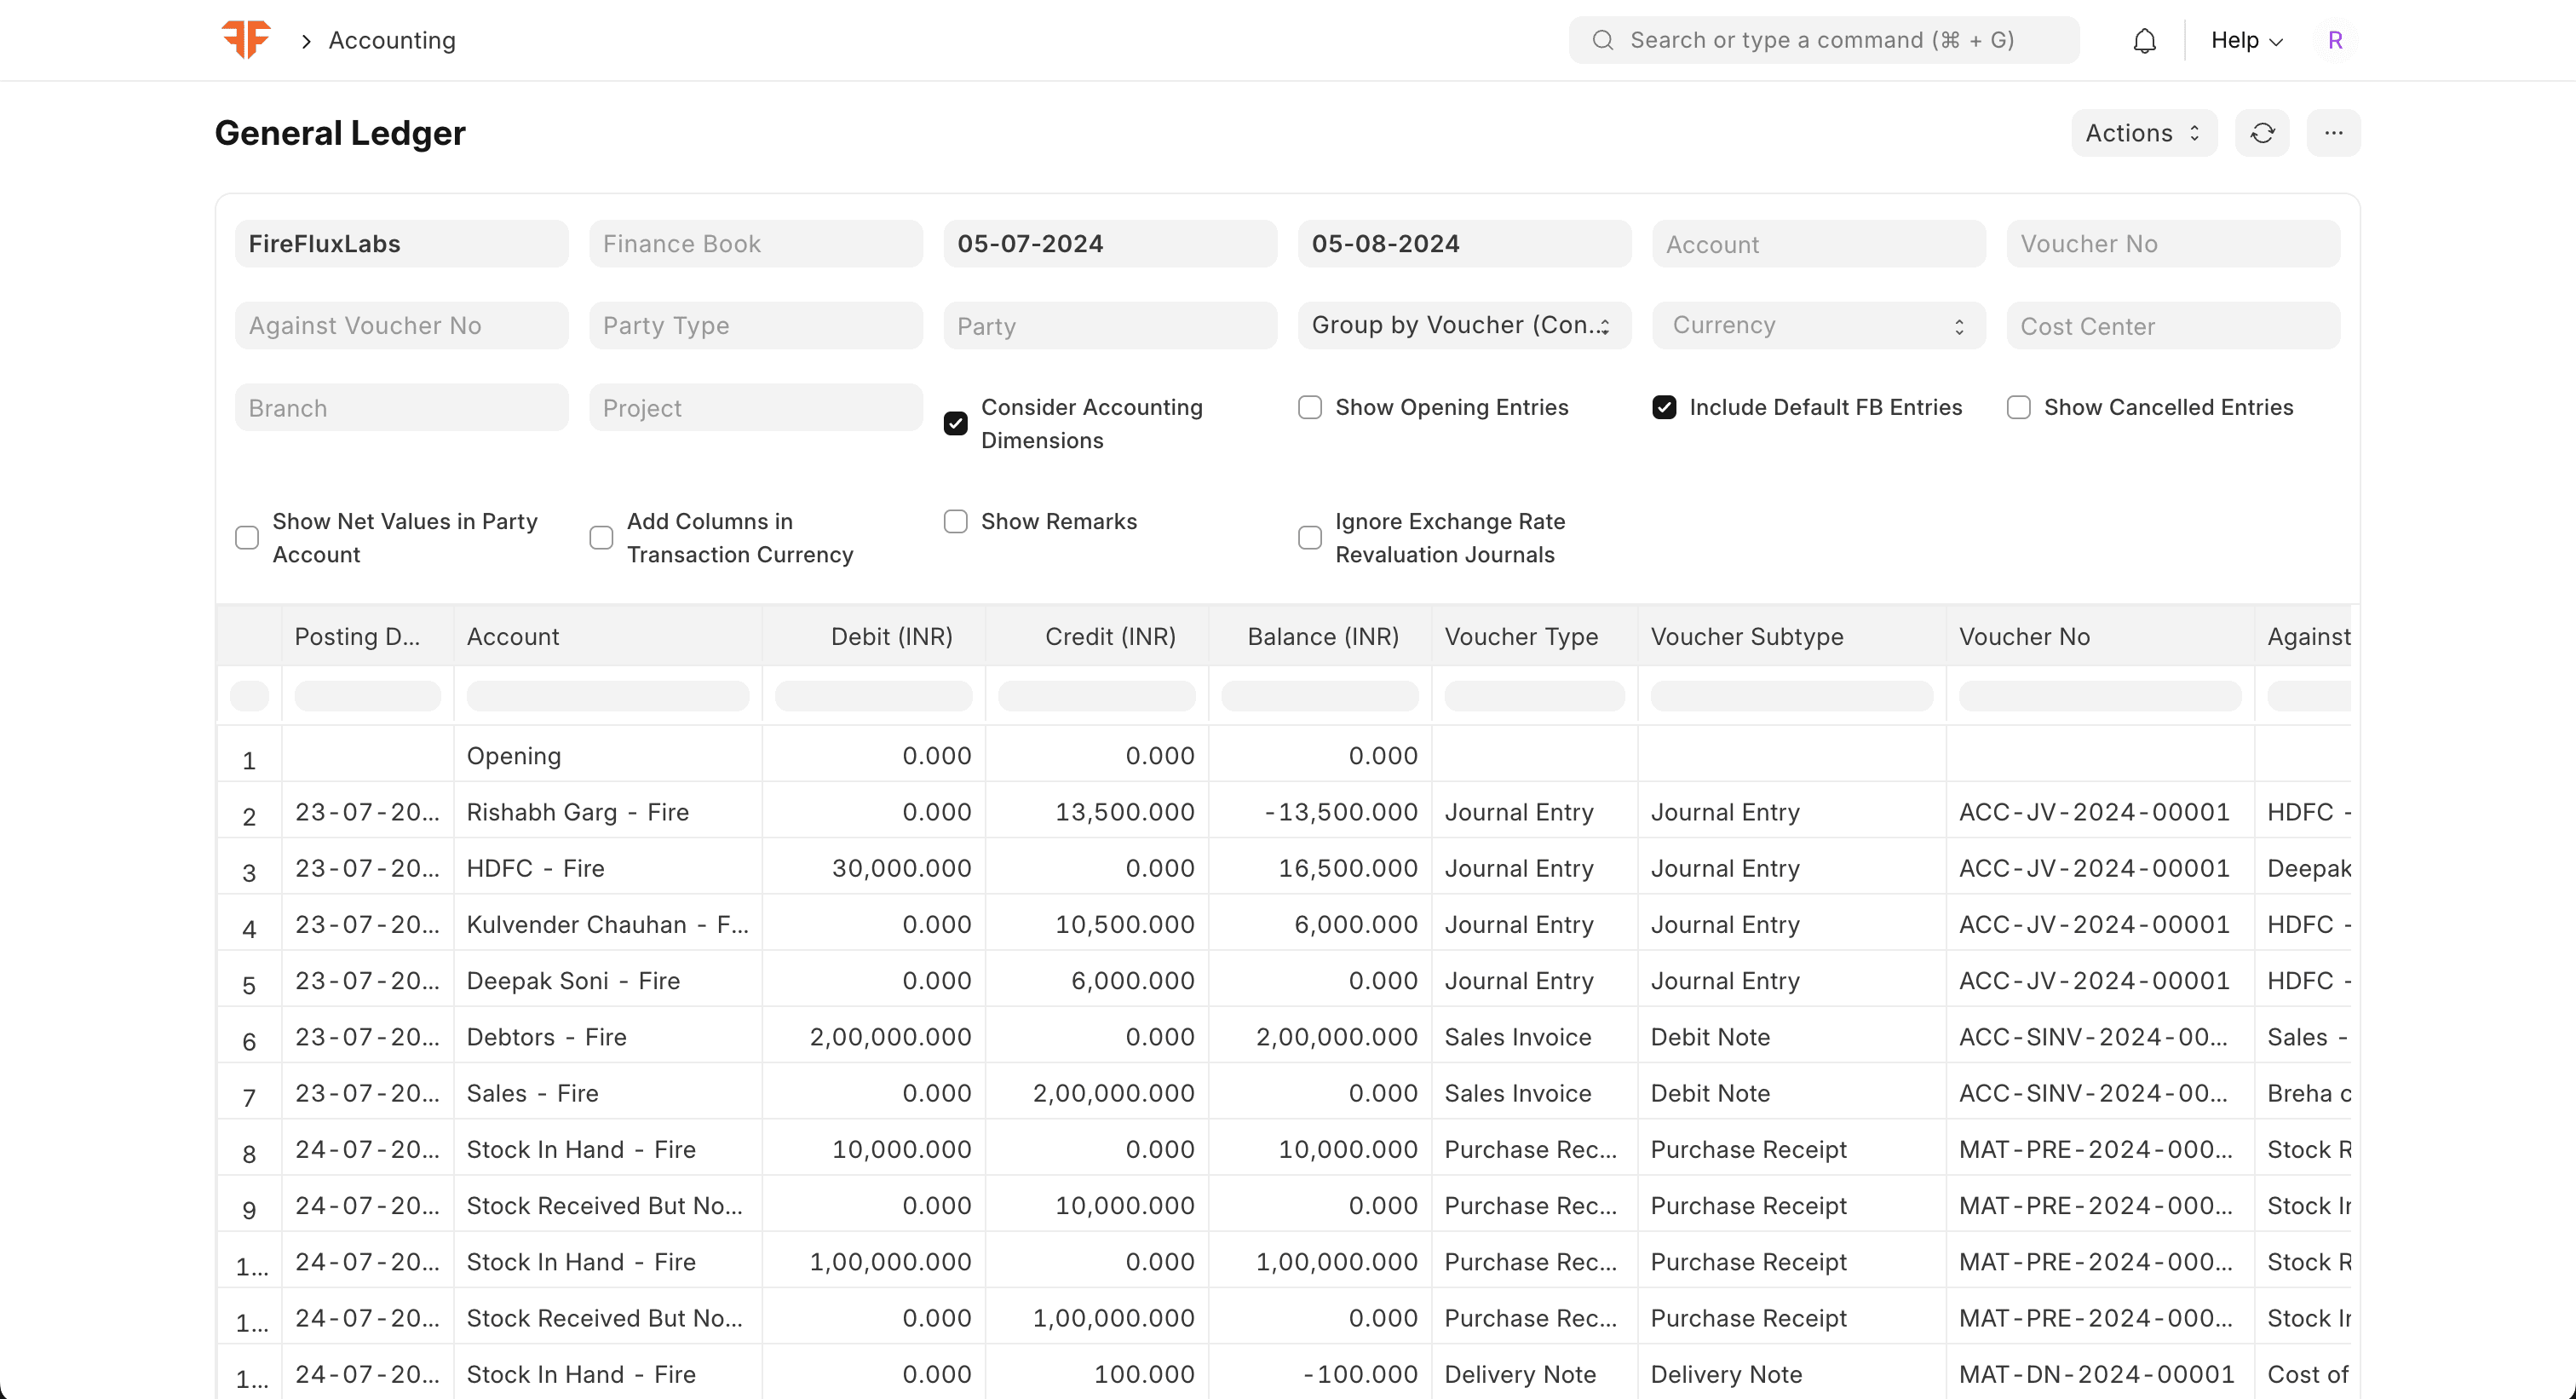Select Deepak Soni - Fire cell
2576x1399 pixels.
(x=607, y=981)
